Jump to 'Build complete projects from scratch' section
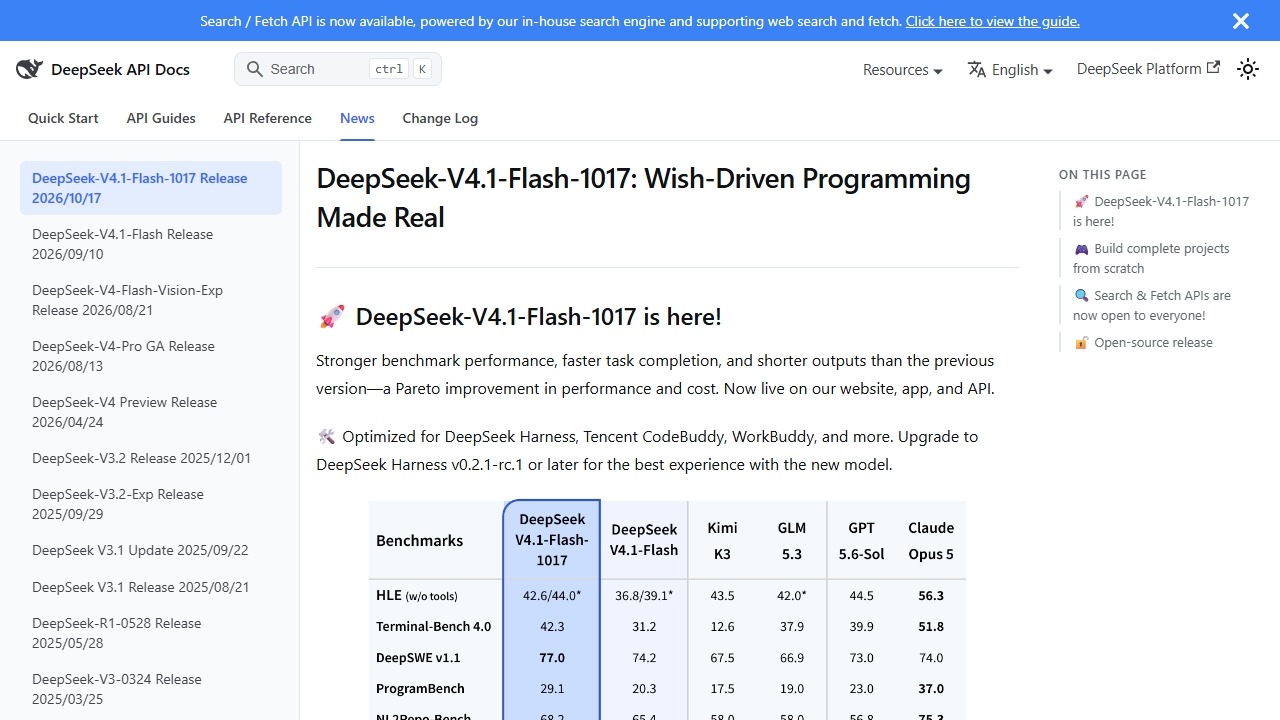Image resolution: width=1280 pixels, height=720 pixels. click(1151, 258)
